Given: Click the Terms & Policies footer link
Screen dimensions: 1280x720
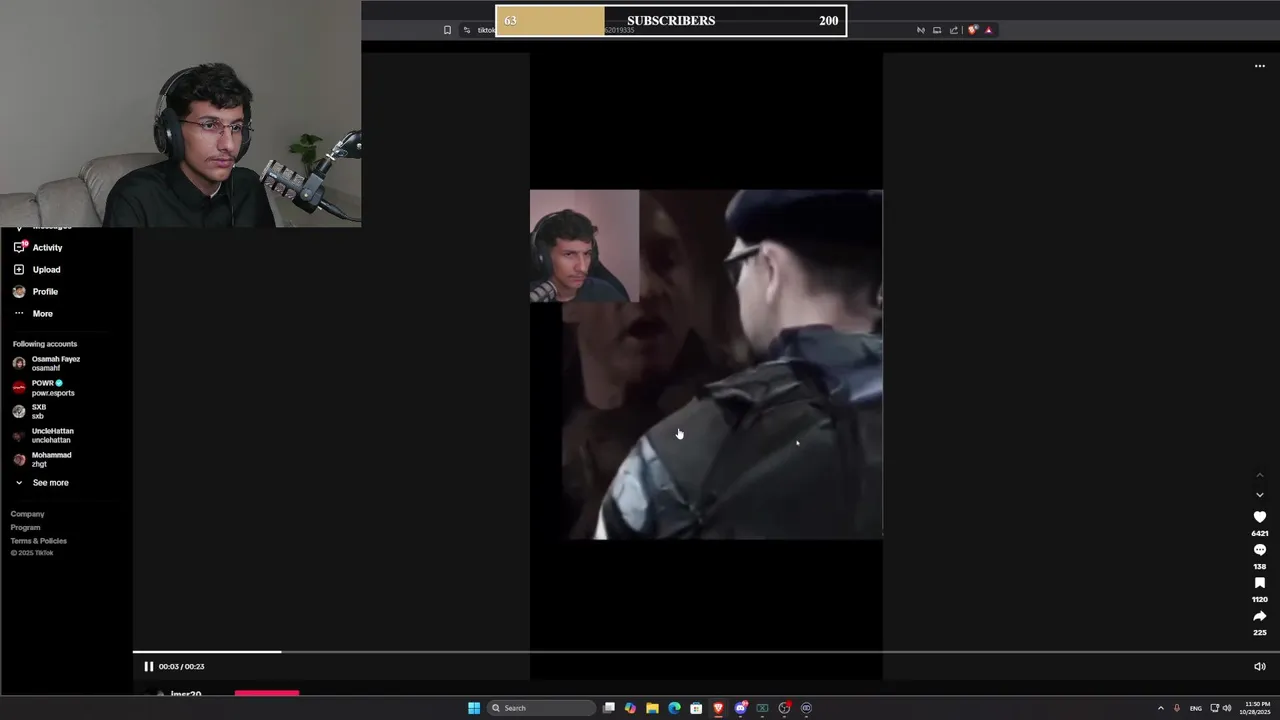Looking at the screenshot, I should tap(39, 541).
